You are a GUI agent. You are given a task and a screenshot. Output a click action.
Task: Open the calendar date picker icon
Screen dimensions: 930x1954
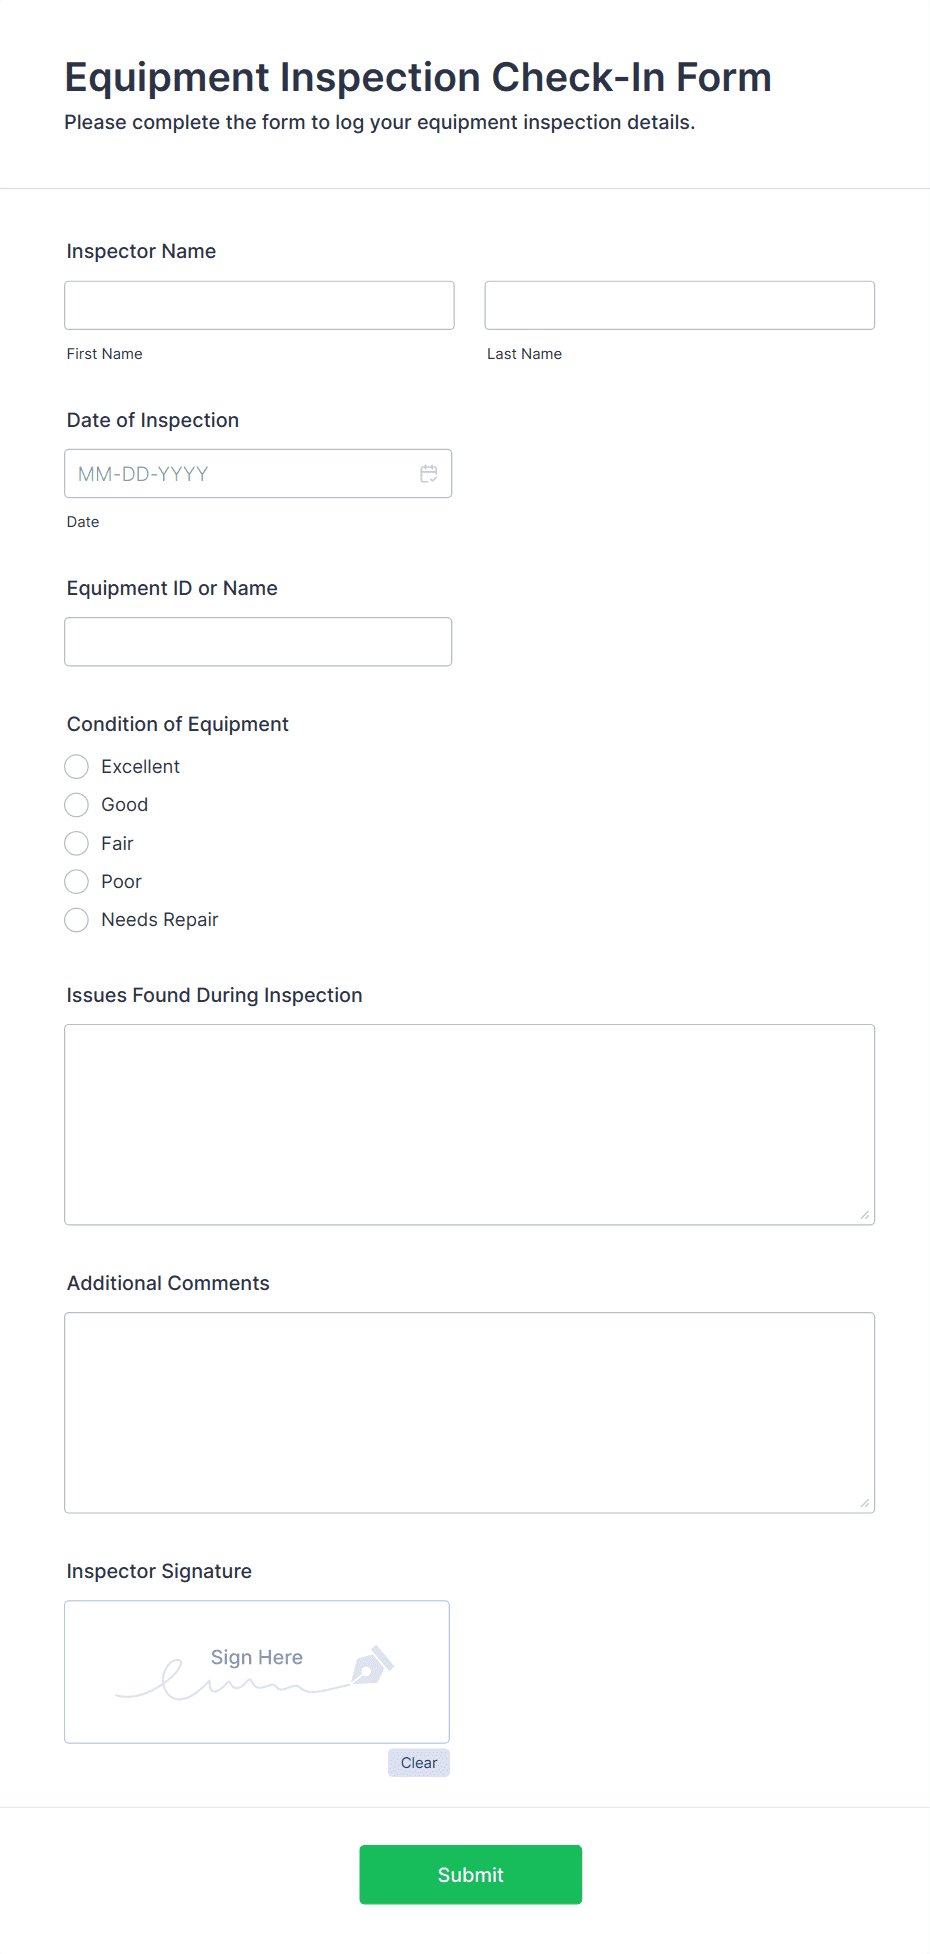(429, 473)
